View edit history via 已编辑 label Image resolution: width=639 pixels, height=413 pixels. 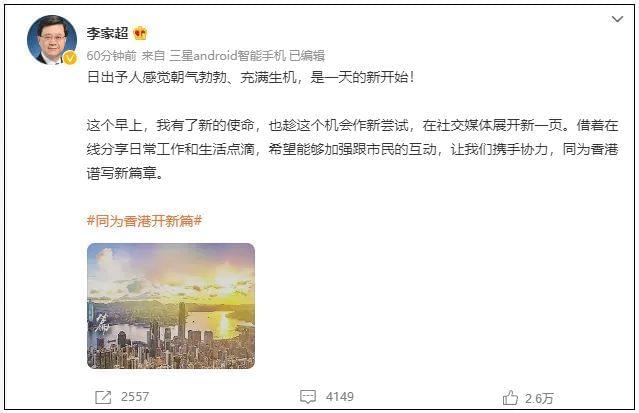(x=306, y=55)
